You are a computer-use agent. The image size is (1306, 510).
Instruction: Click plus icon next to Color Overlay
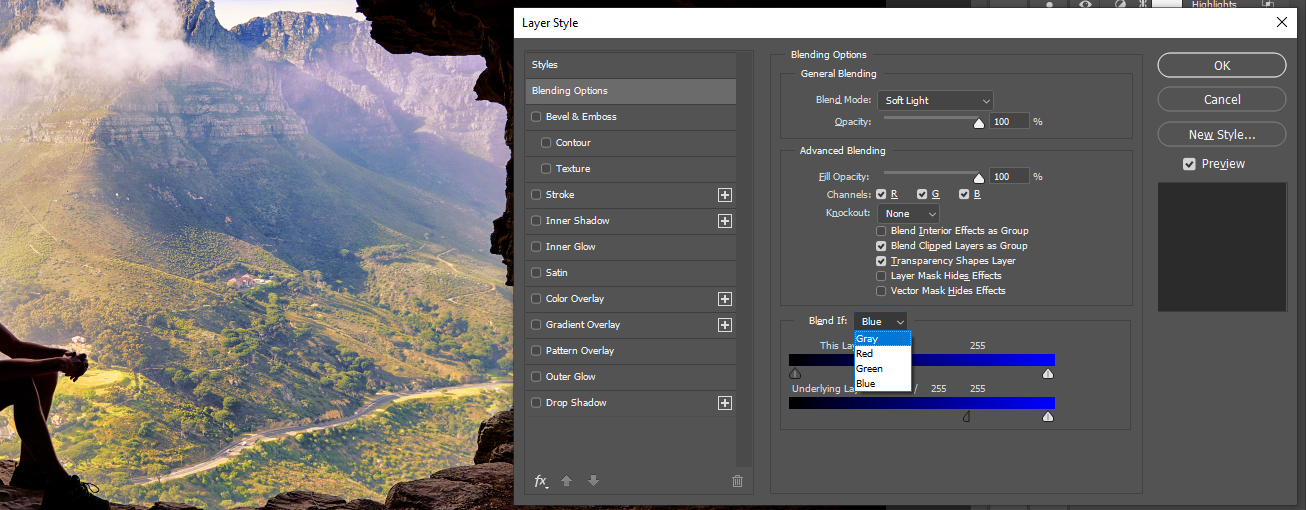coord(725,299)
